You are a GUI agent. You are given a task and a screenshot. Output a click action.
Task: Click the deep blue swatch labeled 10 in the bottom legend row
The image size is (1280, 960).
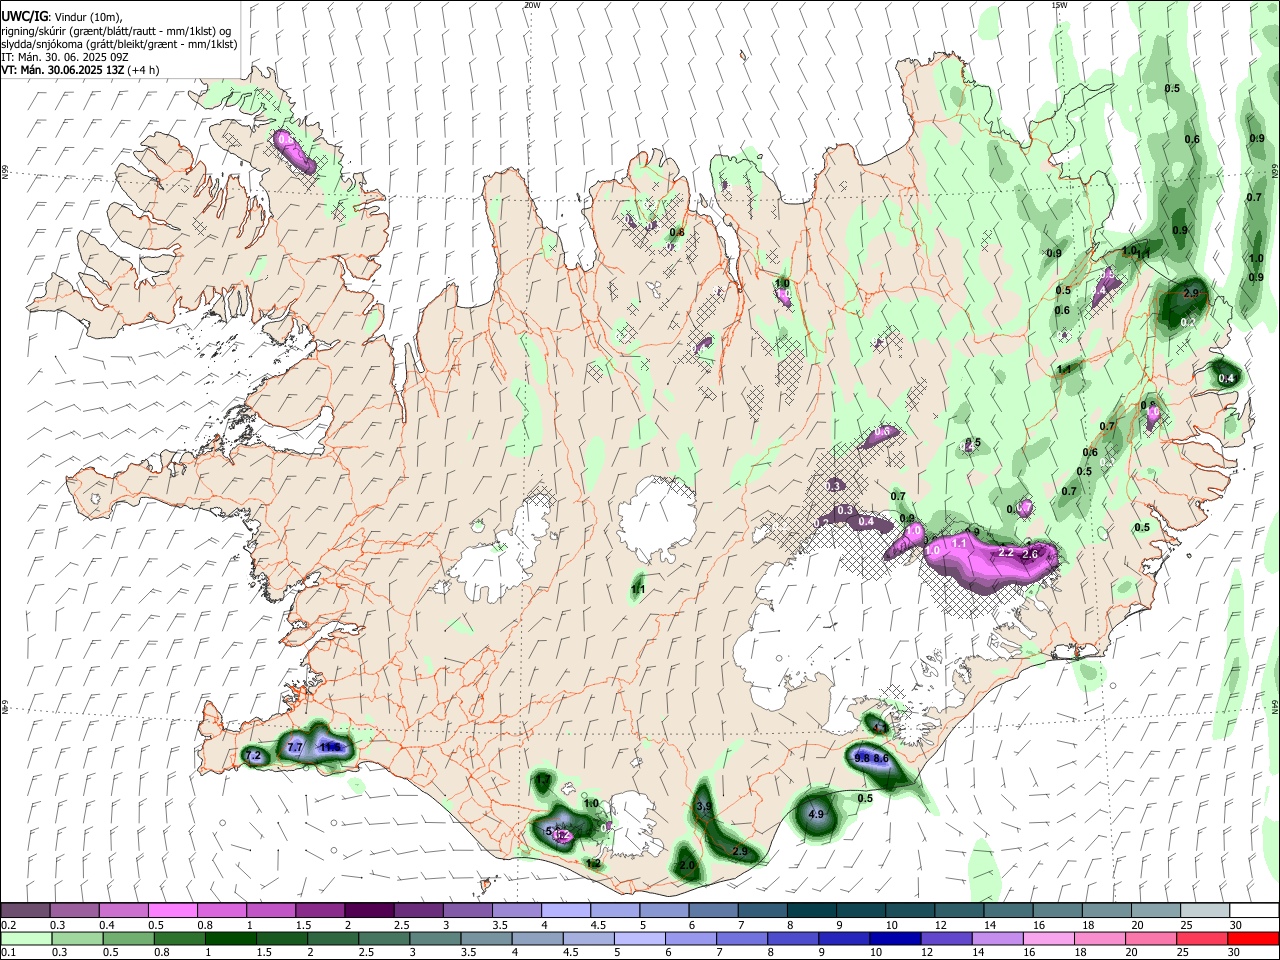click(x=893, y=938)
